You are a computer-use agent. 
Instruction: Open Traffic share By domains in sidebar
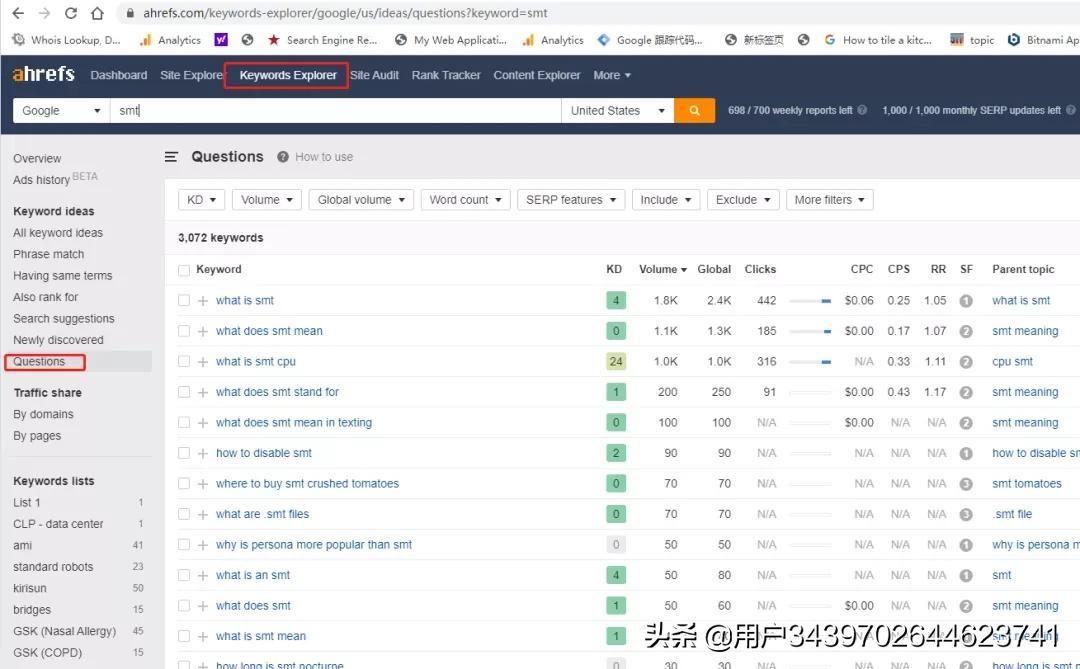(x=43, y=414)
